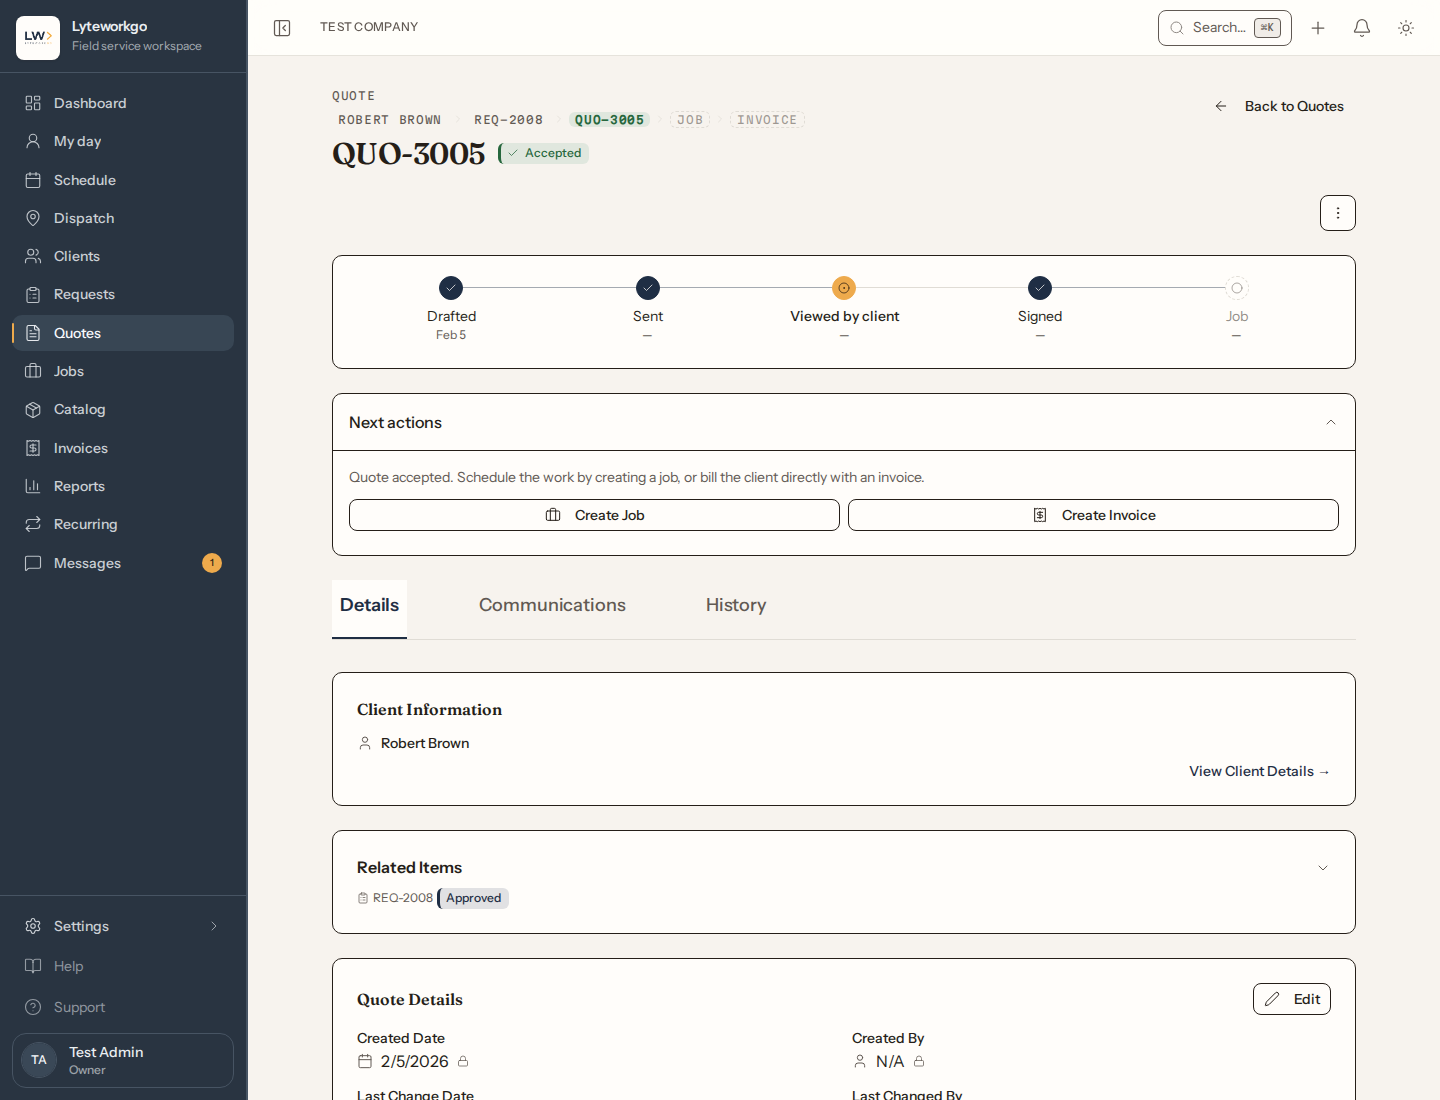1440x1100 pixels.
Task: Click the Lyteworkgo LW logo
Action: pos(38,38)
